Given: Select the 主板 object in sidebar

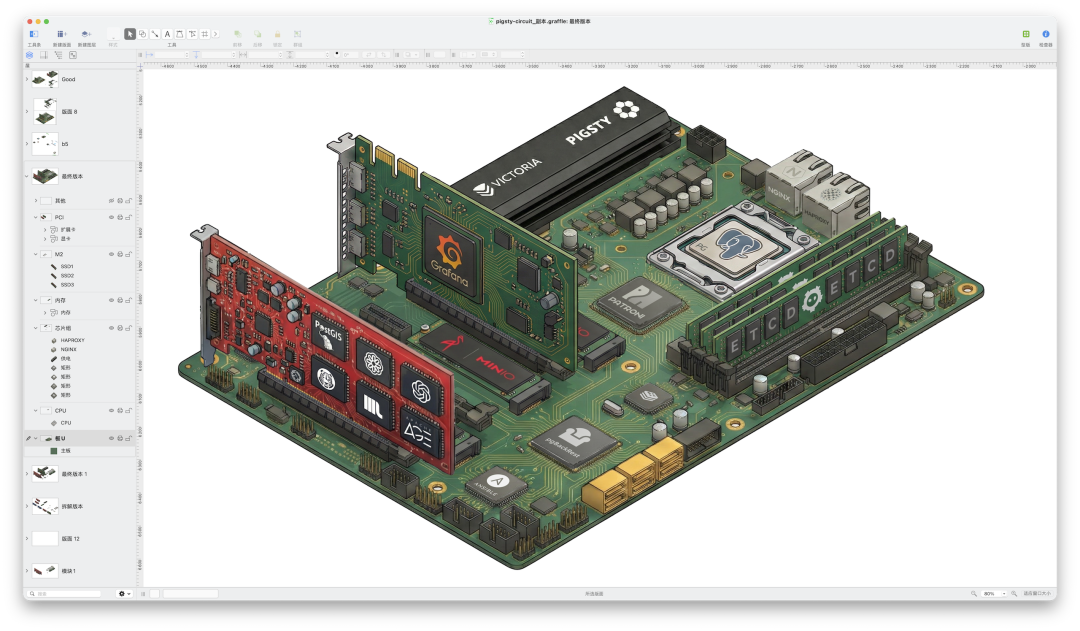Looking at the screenshot, I should [x=65, y=451].
